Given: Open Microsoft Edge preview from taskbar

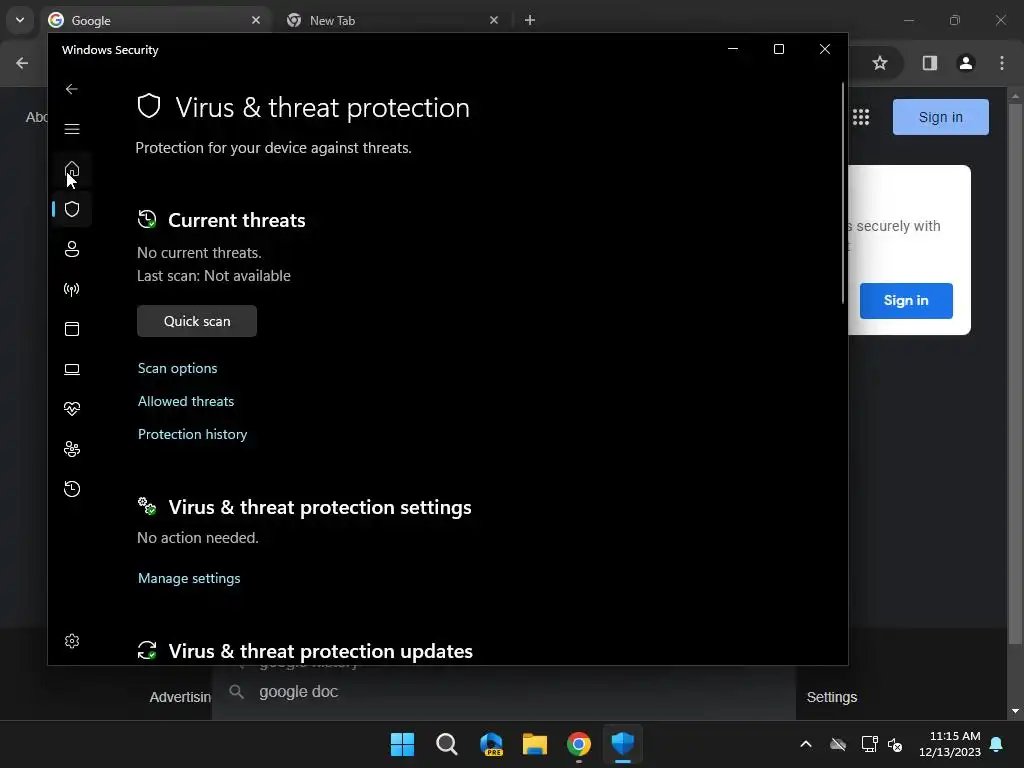Looking at the screenshot, I should pos(491,744).
